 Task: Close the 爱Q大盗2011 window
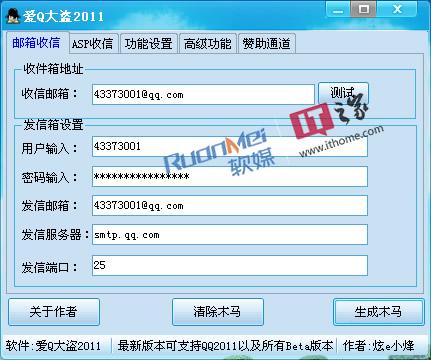pos(397,9)
